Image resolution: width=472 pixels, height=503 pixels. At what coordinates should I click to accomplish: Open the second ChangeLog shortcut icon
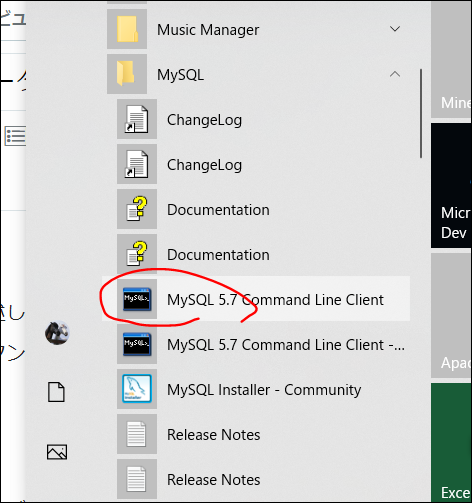pyautogui.click(x=137, y=164)
